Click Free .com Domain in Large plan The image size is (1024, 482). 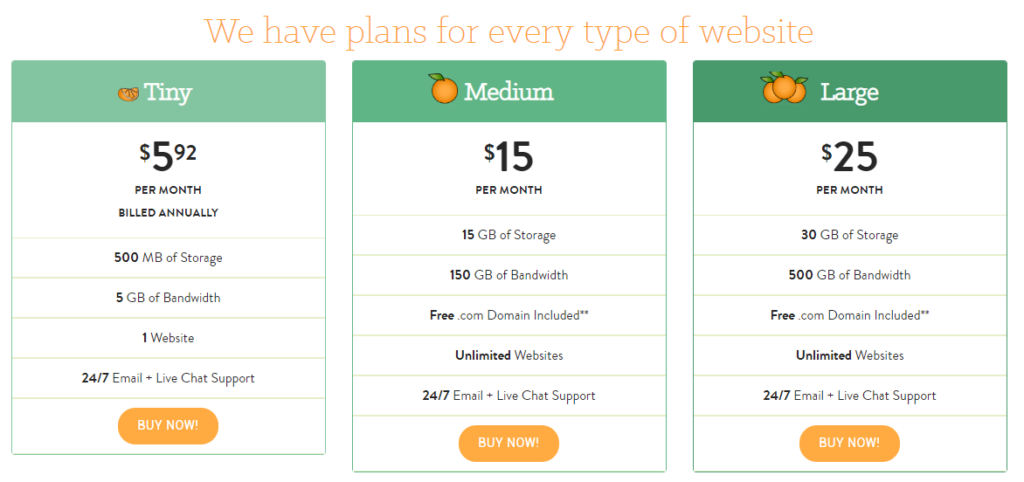[850, 315]
